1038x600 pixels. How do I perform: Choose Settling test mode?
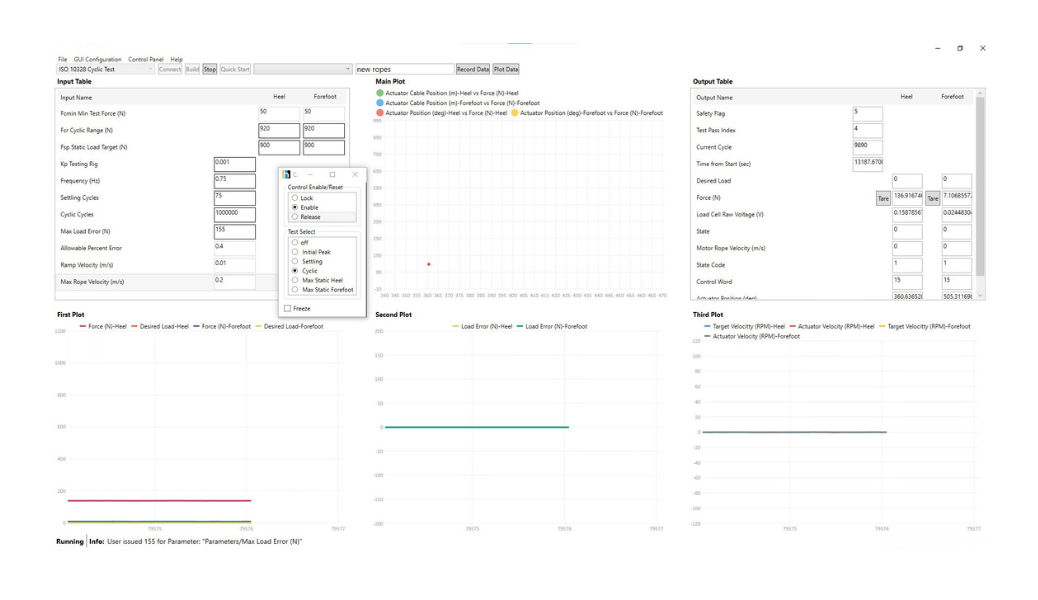[307, 262]
